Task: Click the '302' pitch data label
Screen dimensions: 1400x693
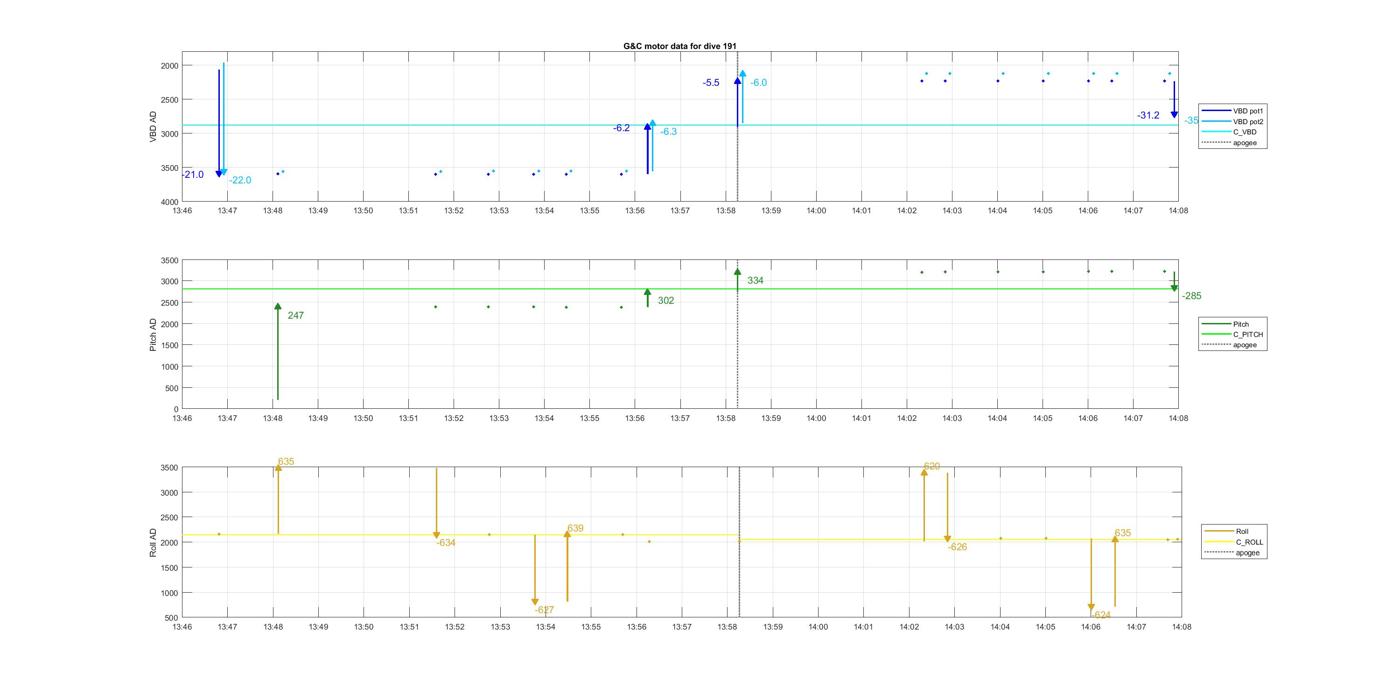Action: pos(666,301)
